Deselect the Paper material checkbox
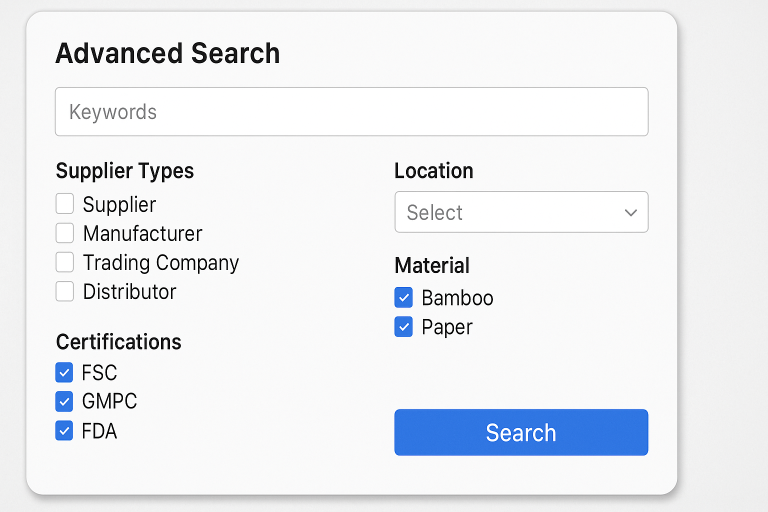 [404, 327]
